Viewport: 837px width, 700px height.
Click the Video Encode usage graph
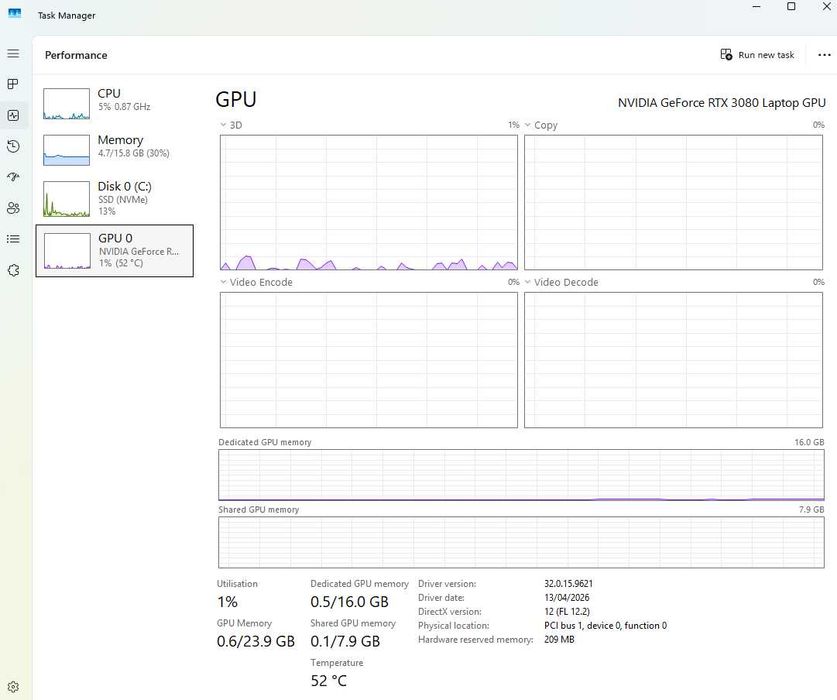pos(369,360)
